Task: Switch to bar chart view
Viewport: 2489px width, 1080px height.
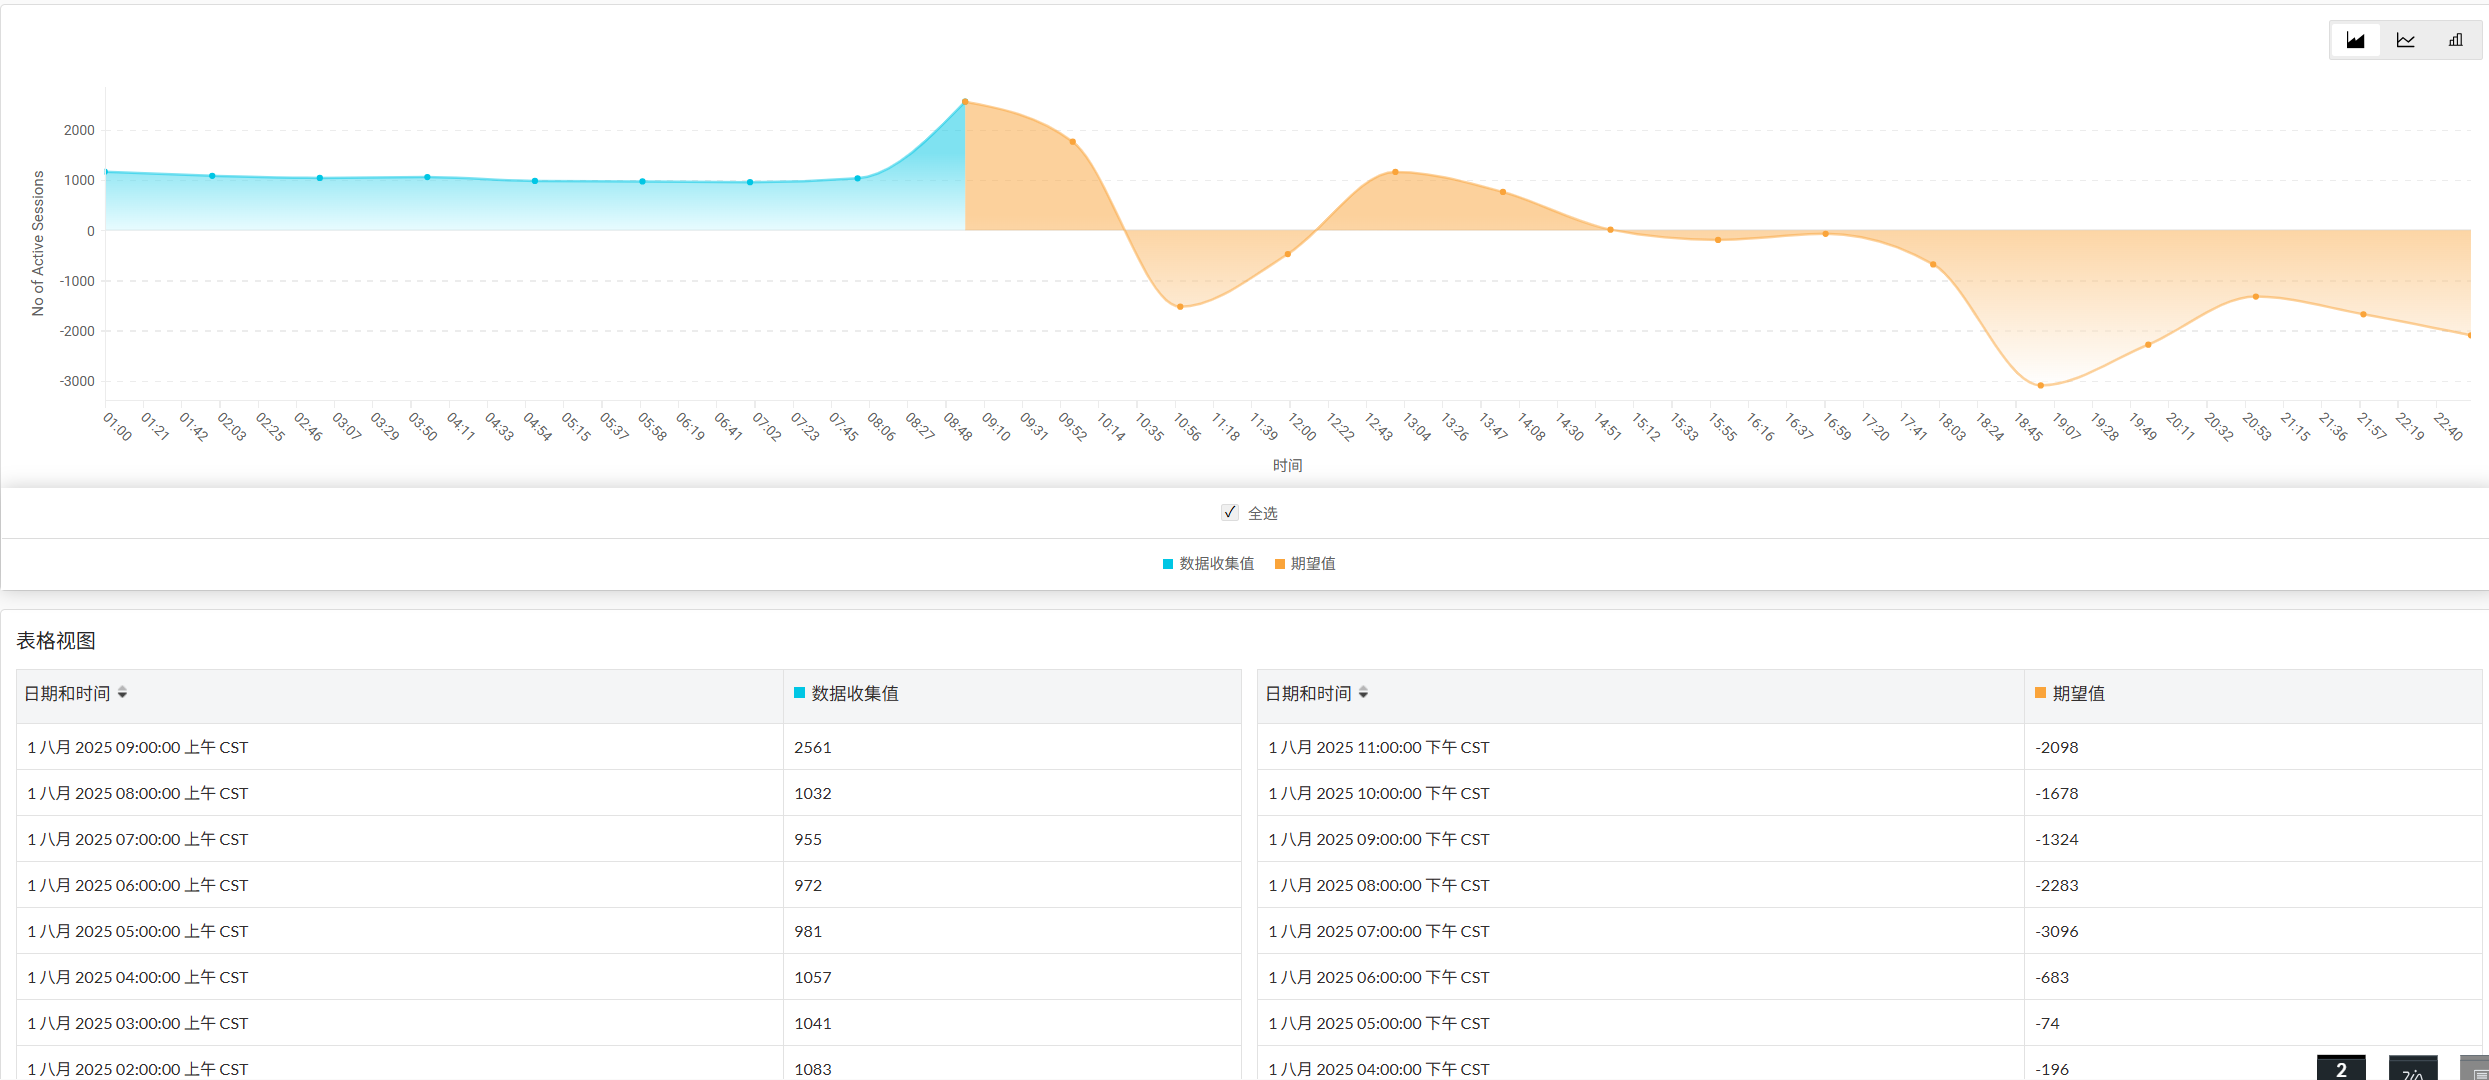Action: point(2455,40)
